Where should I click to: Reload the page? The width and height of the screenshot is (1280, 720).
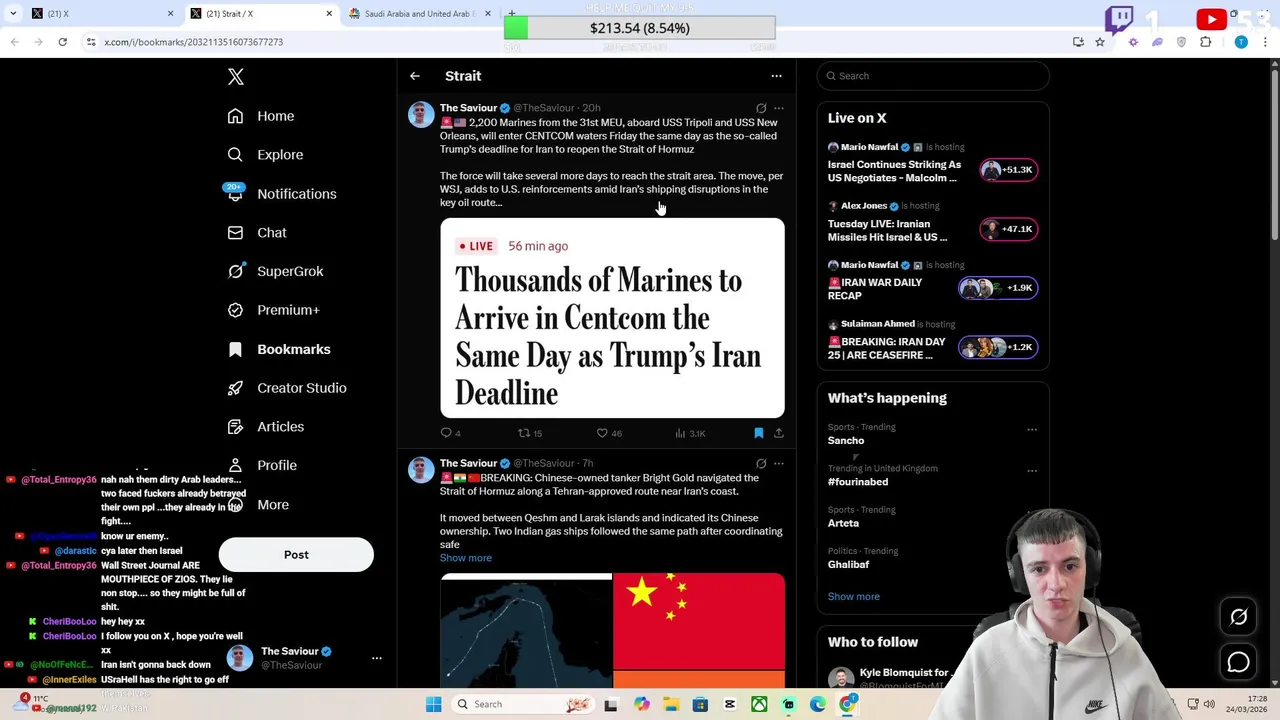point(62,42)
